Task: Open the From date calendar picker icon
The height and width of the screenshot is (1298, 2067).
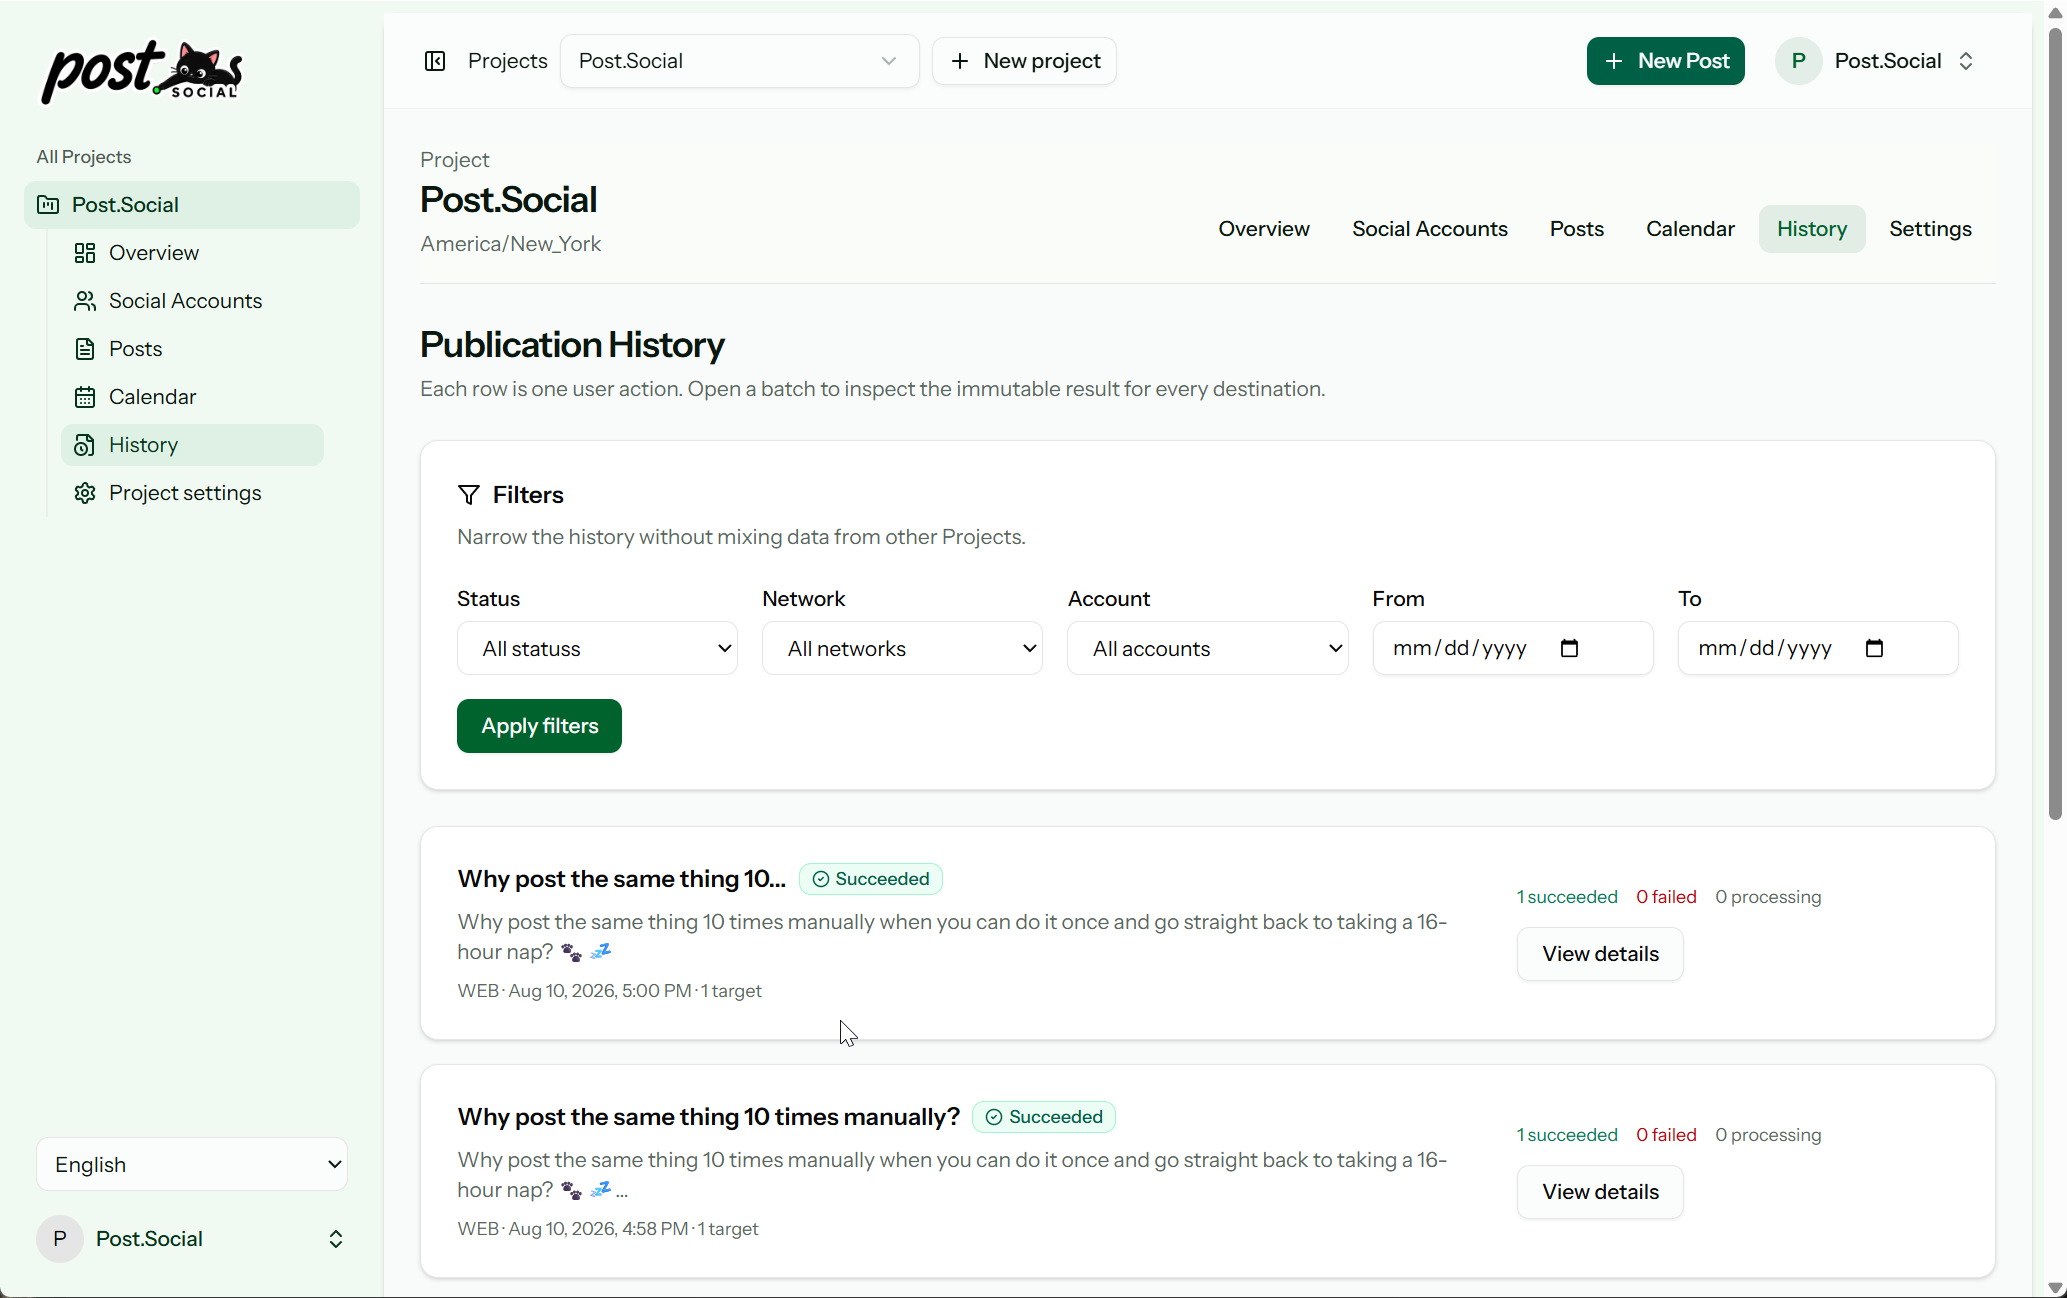Action: coord(1569,648)
